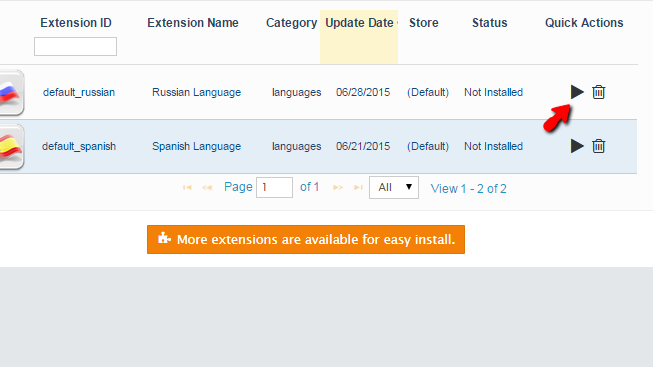Open the Spanish flag extension icon
This screenshot has height=367, width=653.
[x=11, y=147]
